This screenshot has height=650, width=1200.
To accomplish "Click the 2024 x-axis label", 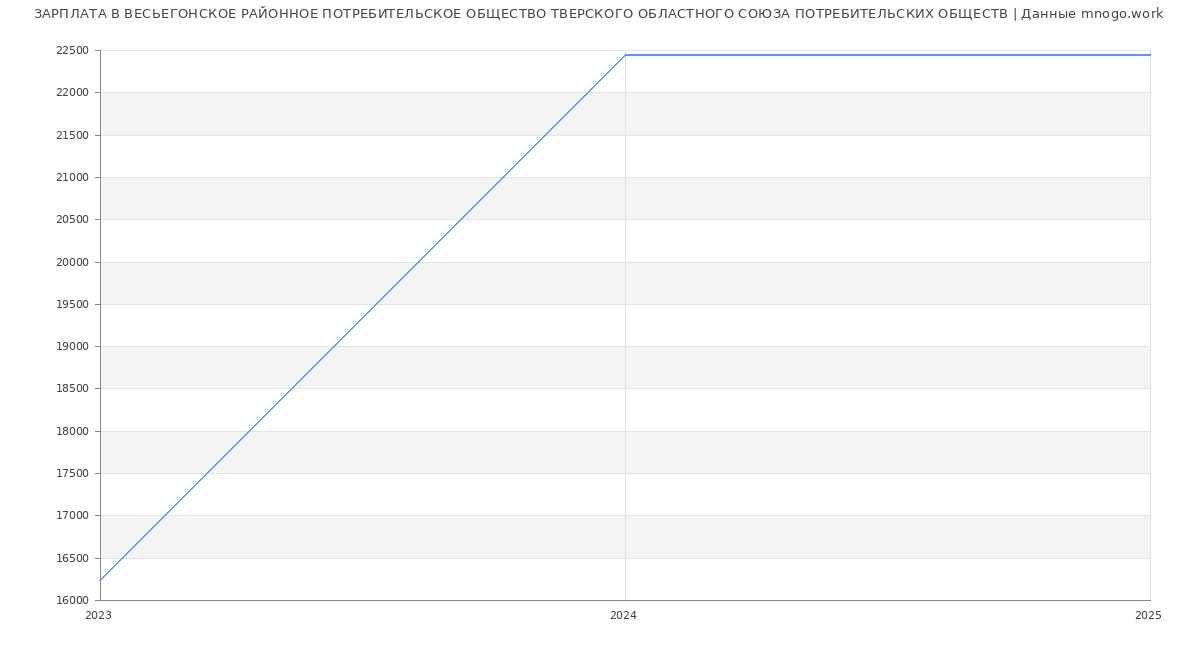I will pyautogui.click(x=623, y=616).
